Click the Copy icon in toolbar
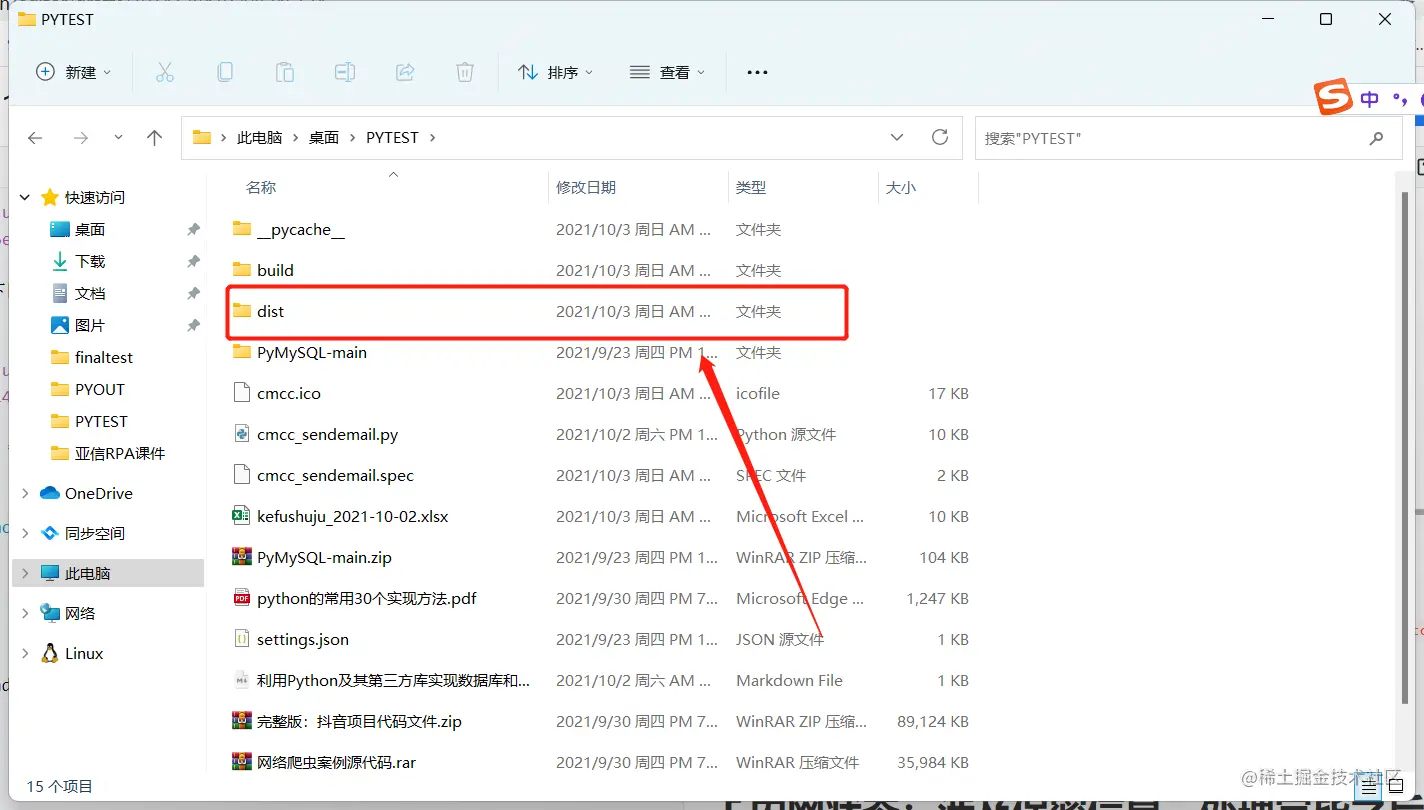Viewport: 1424px width, 810px height. [225, 72]
